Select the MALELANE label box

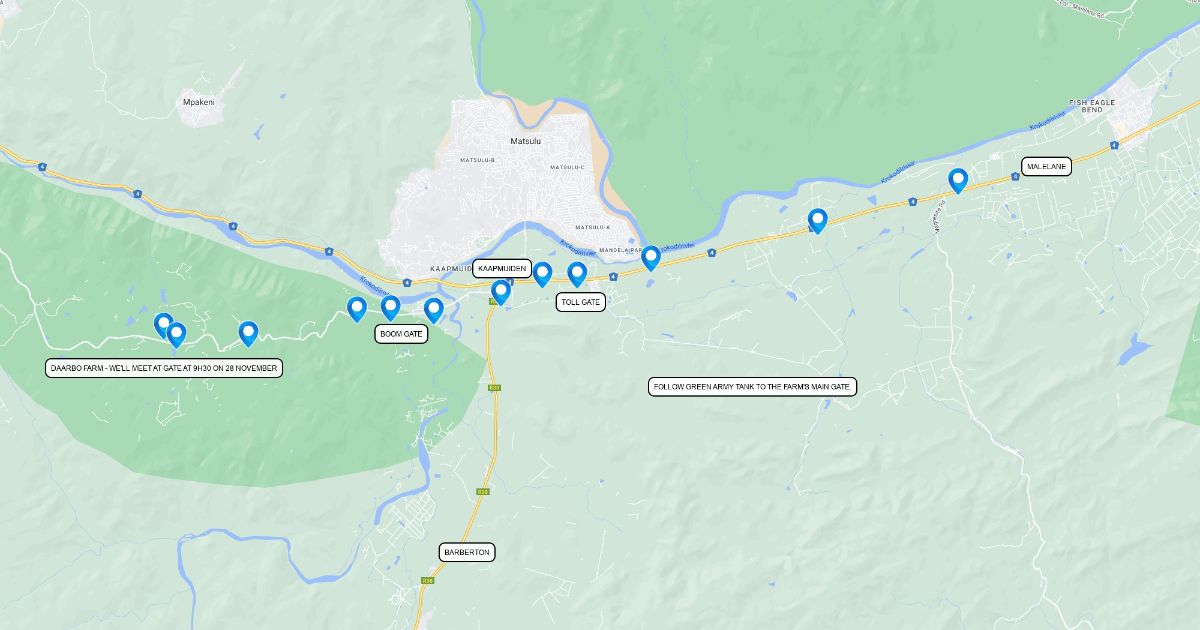[1047, 166]
